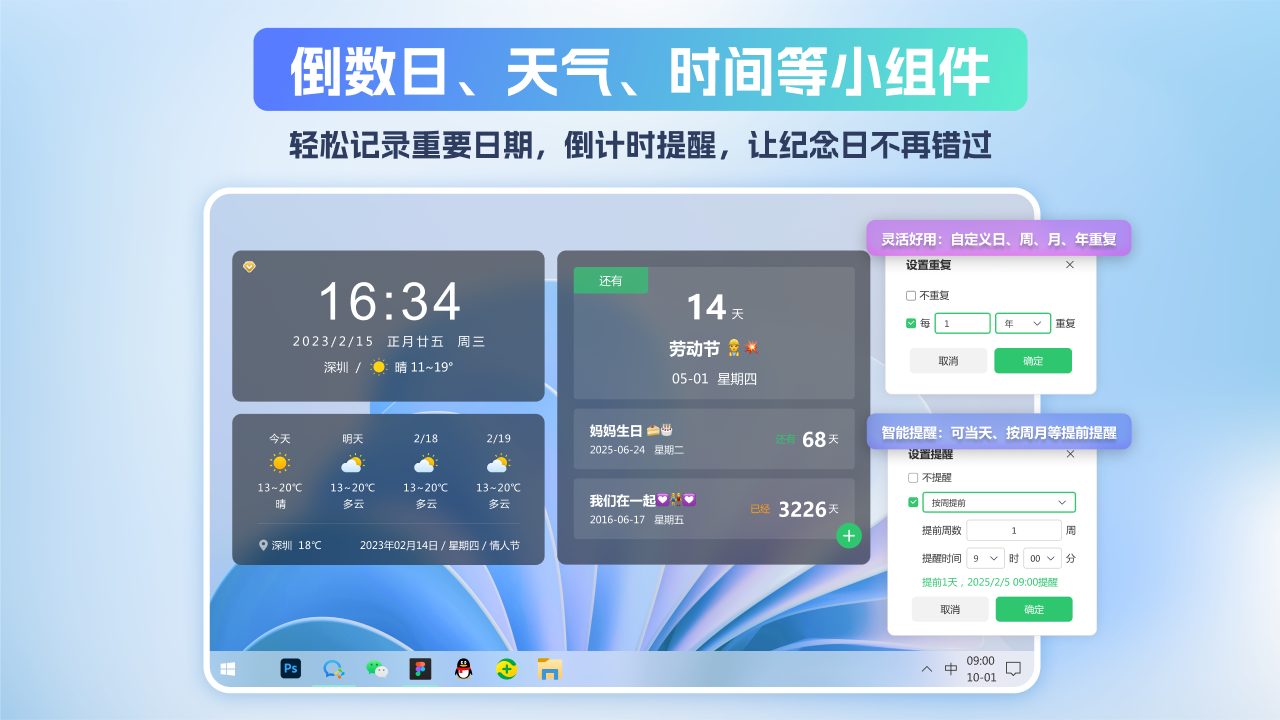
Task: Tick the 不提醒 checkbox
Action: coord(913,478)
